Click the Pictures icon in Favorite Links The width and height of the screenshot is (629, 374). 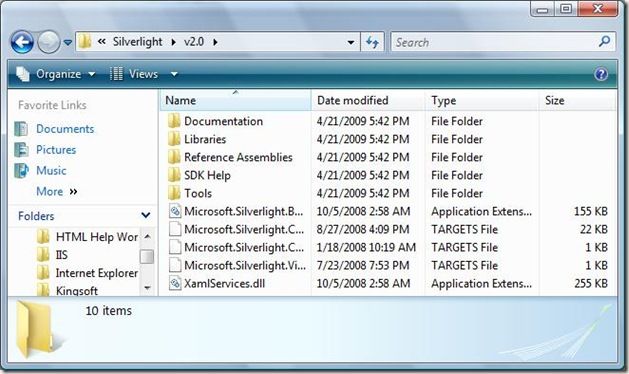(x=21, y=150)
